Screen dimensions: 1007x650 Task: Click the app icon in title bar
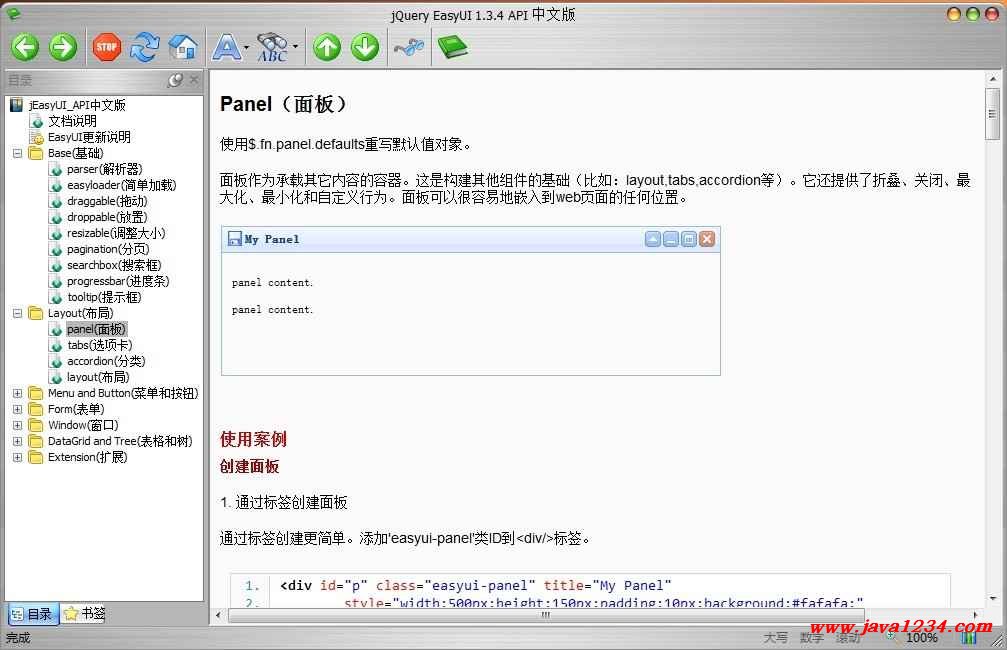pyautogui.click(x=13, y=13)
